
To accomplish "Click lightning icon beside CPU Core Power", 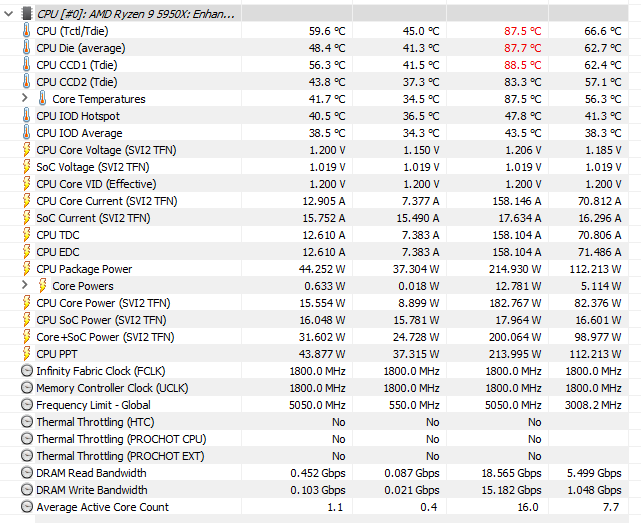I will 27,303.
